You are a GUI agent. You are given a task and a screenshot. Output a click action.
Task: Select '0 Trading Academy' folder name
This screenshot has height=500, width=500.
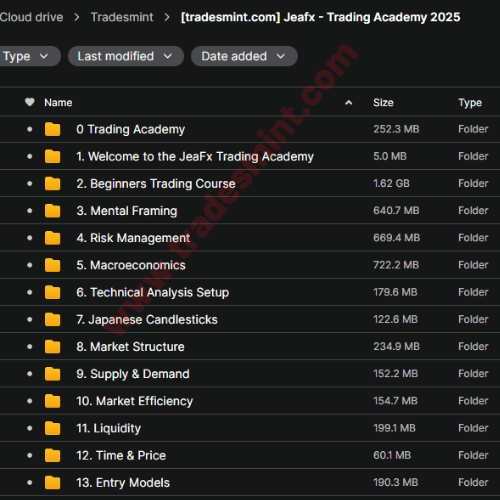(130, 129)
